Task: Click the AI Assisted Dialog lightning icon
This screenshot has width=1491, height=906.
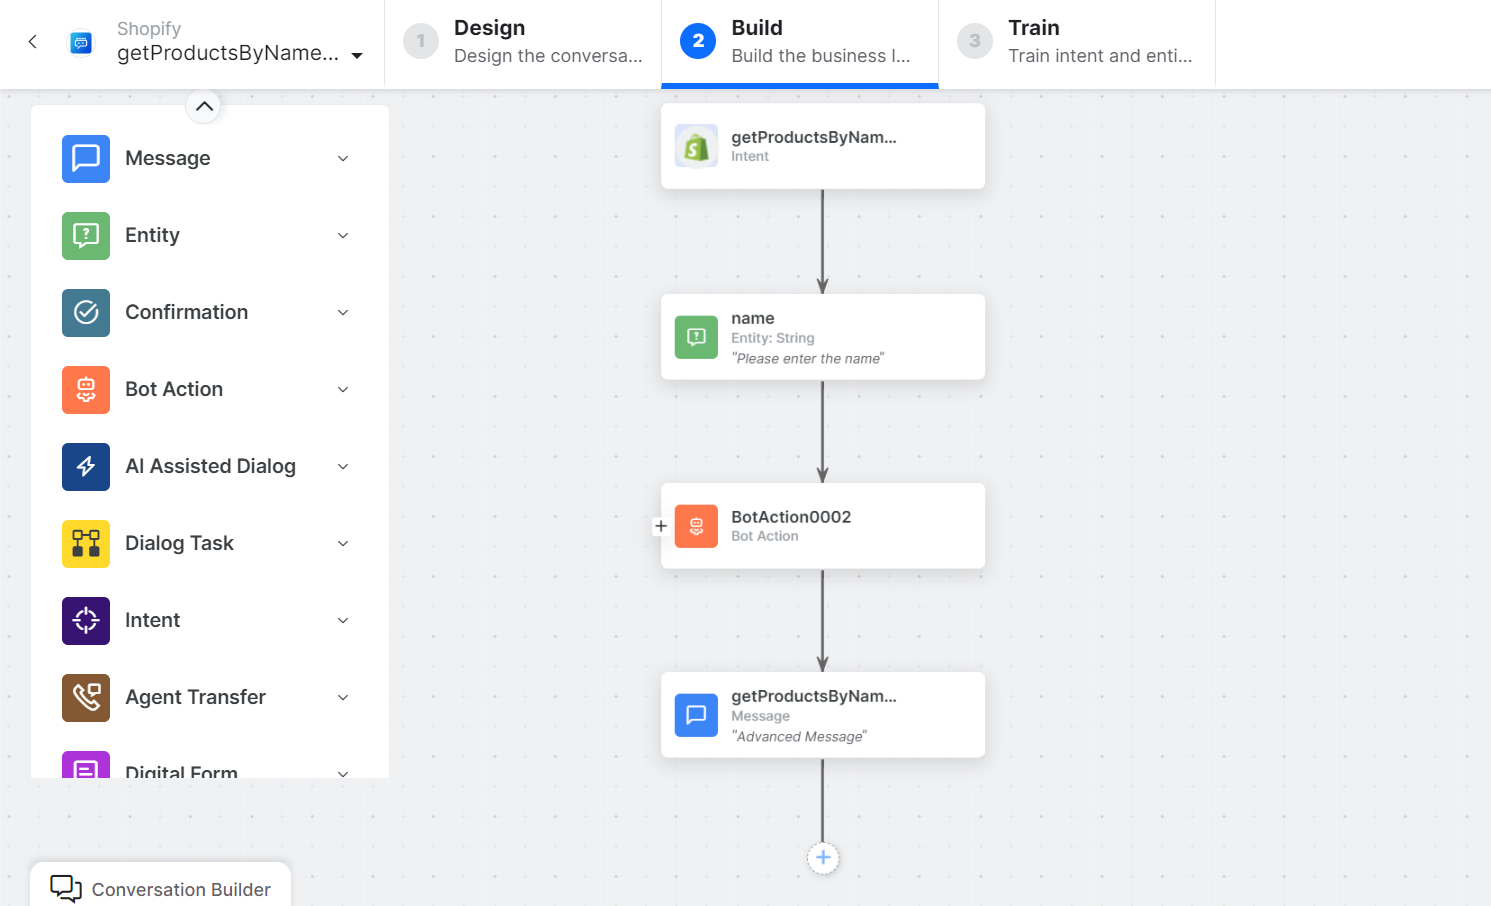Action: pos(86,467)
